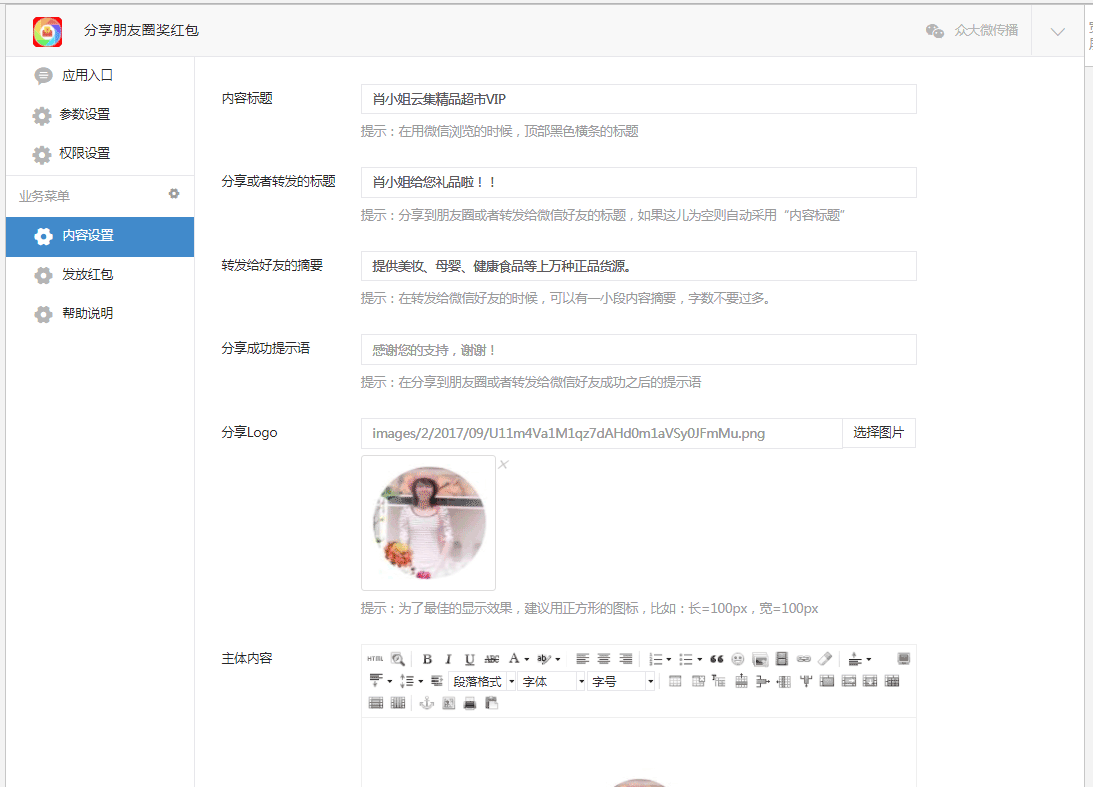
Task: Click the share logo thumbnail preview
Action: pyautogui.click(x=429, y=523)
